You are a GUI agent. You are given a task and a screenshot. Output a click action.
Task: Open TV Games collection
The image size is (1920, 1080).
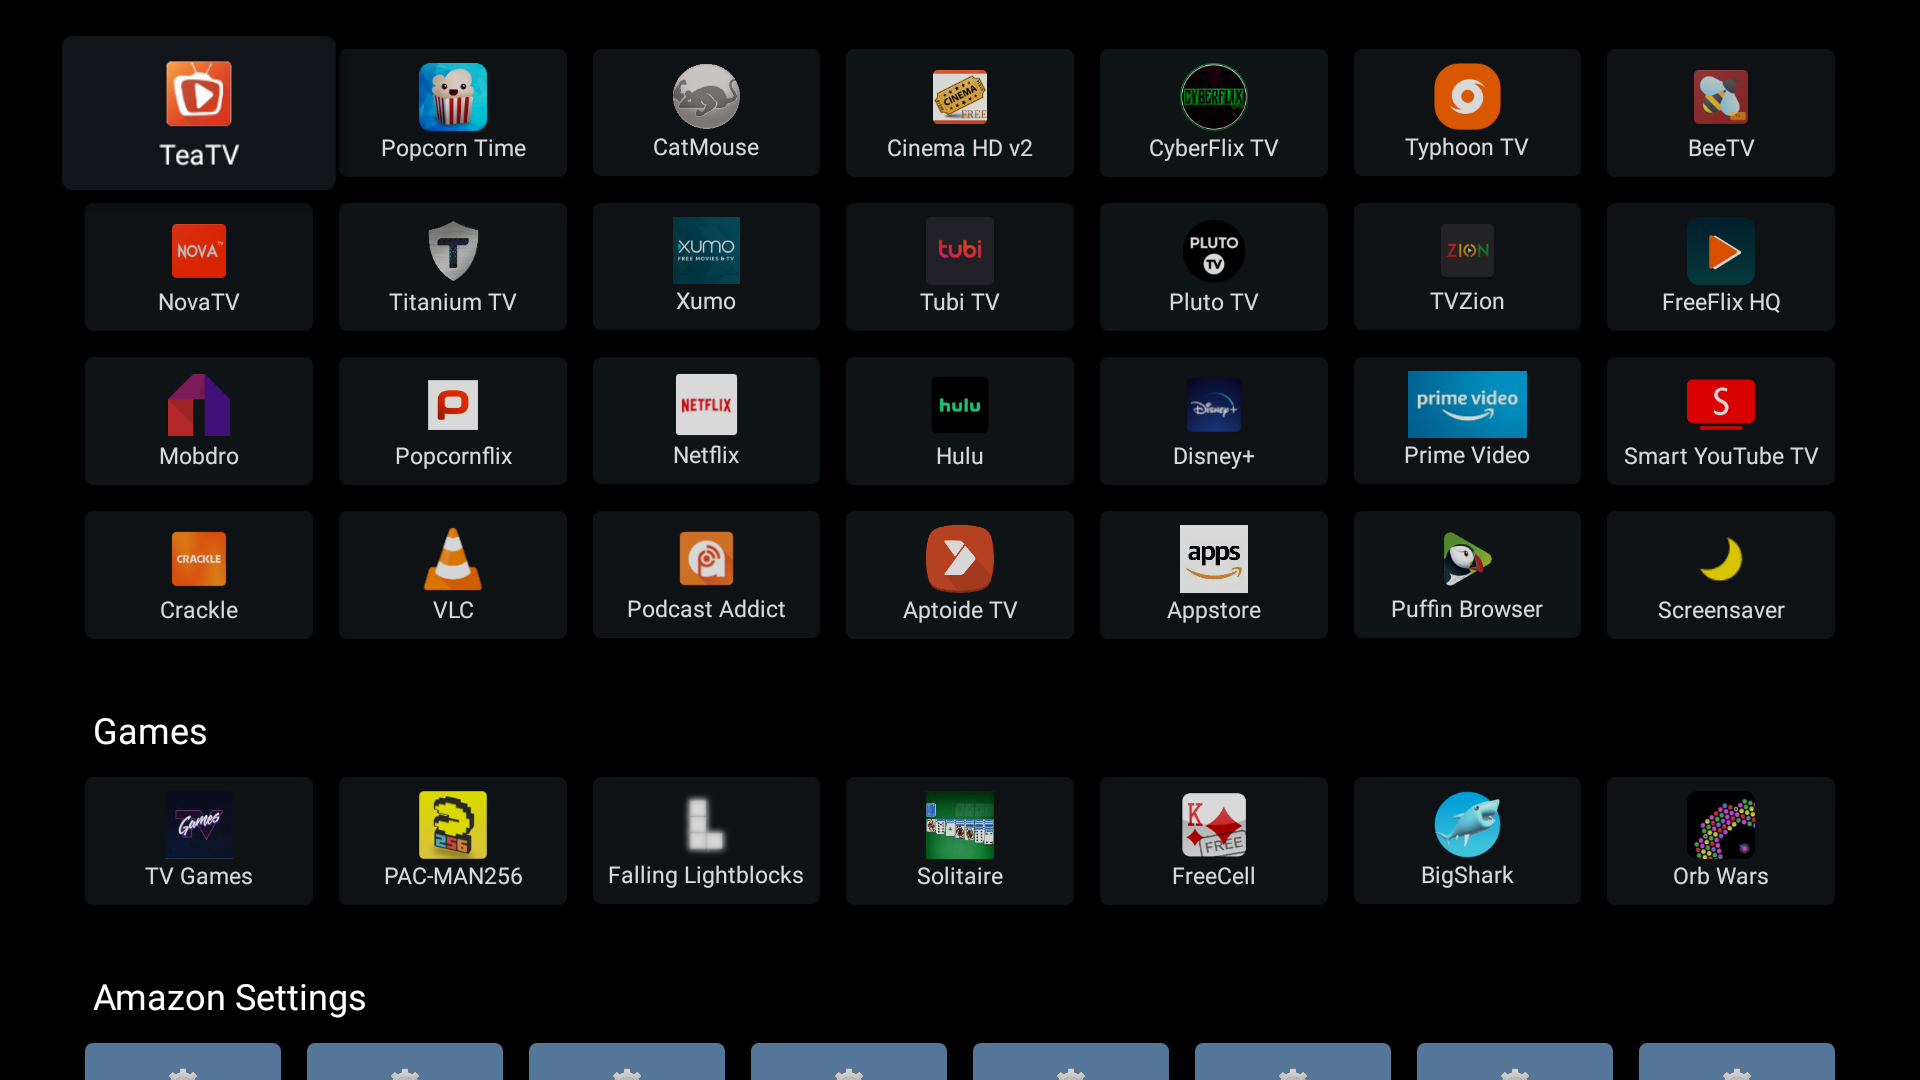[198, 839]
